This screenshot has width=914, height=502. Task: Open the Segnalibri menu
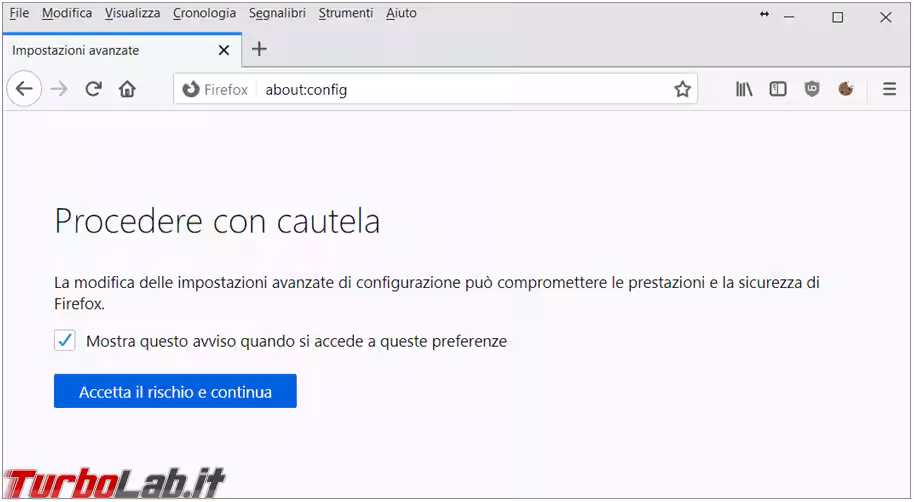(x=277, y=13)
